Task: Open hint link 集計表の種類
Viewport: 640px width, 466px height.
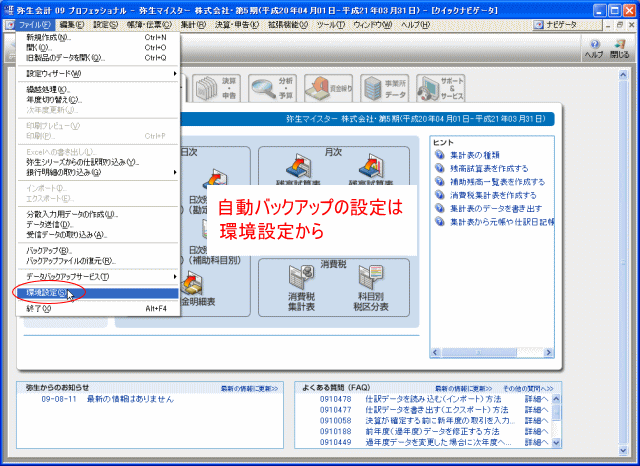Action: [x=474, y=155]
